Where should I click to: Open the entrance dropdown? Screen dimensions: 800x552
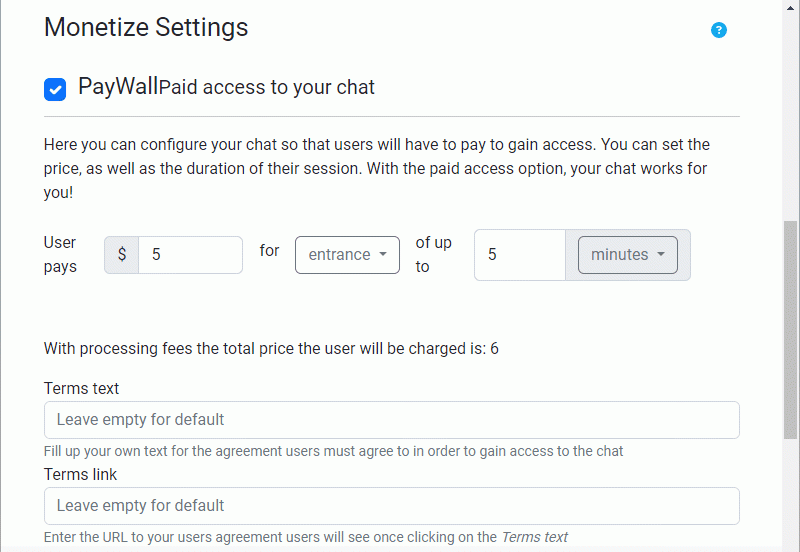[x=347, y=255]
